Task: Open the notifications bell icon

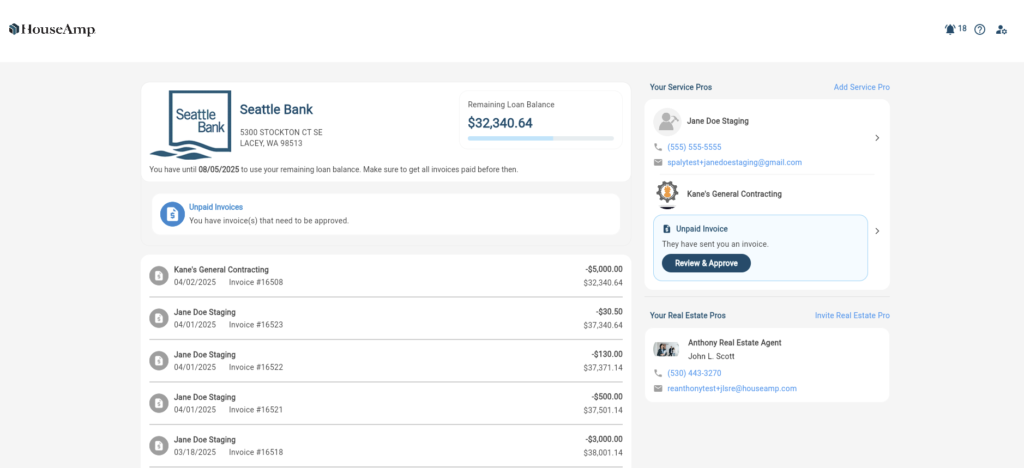Action: 950,29
